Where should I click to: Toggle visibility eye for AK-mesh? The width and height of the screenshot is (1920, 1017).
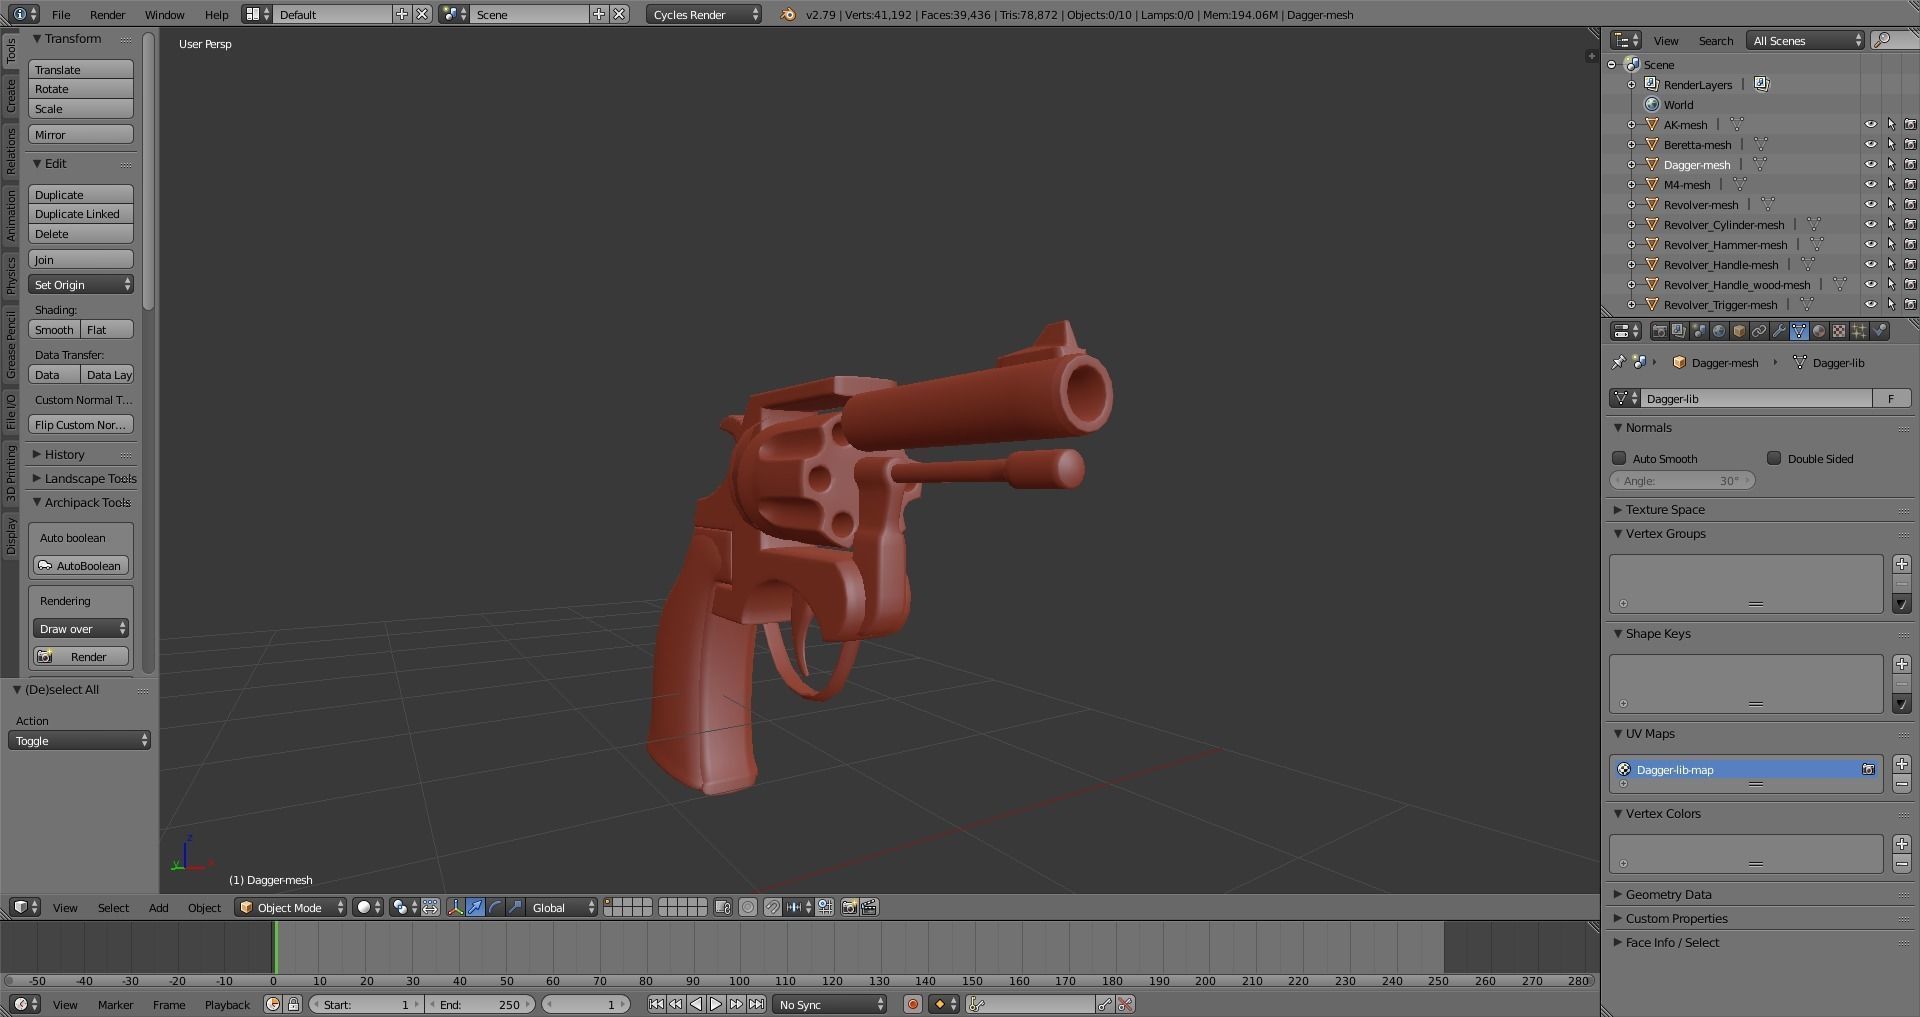click(1870, 125)
